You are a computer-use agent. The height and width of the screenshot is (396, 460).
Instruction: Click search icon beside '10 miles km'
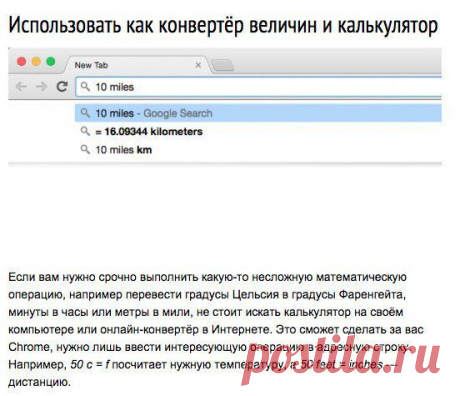click(x=85, y=149)
